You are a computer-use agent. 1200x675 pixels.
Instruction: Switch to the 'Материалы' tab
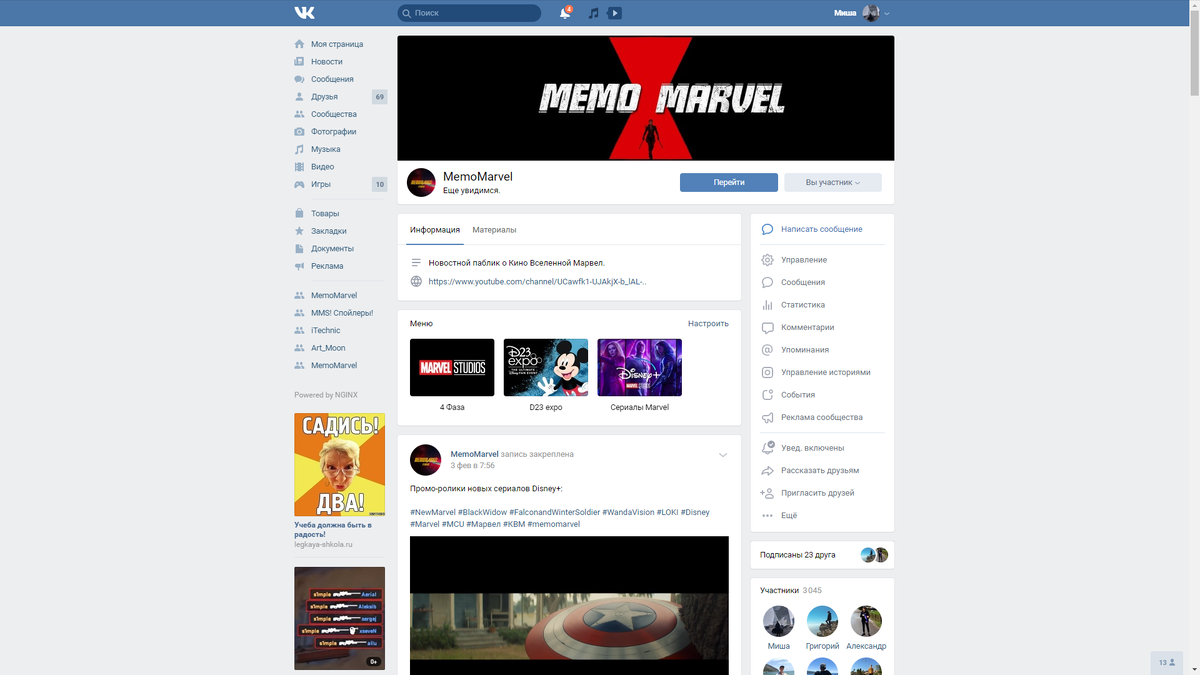pyautogui.click(x=494, y=230)
